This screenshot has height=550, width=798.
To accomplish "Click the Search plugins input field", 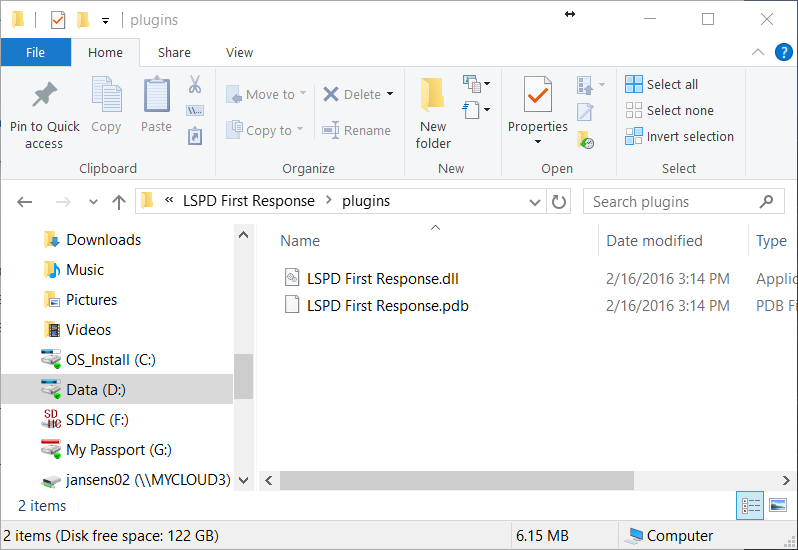I will coord(670,202).
